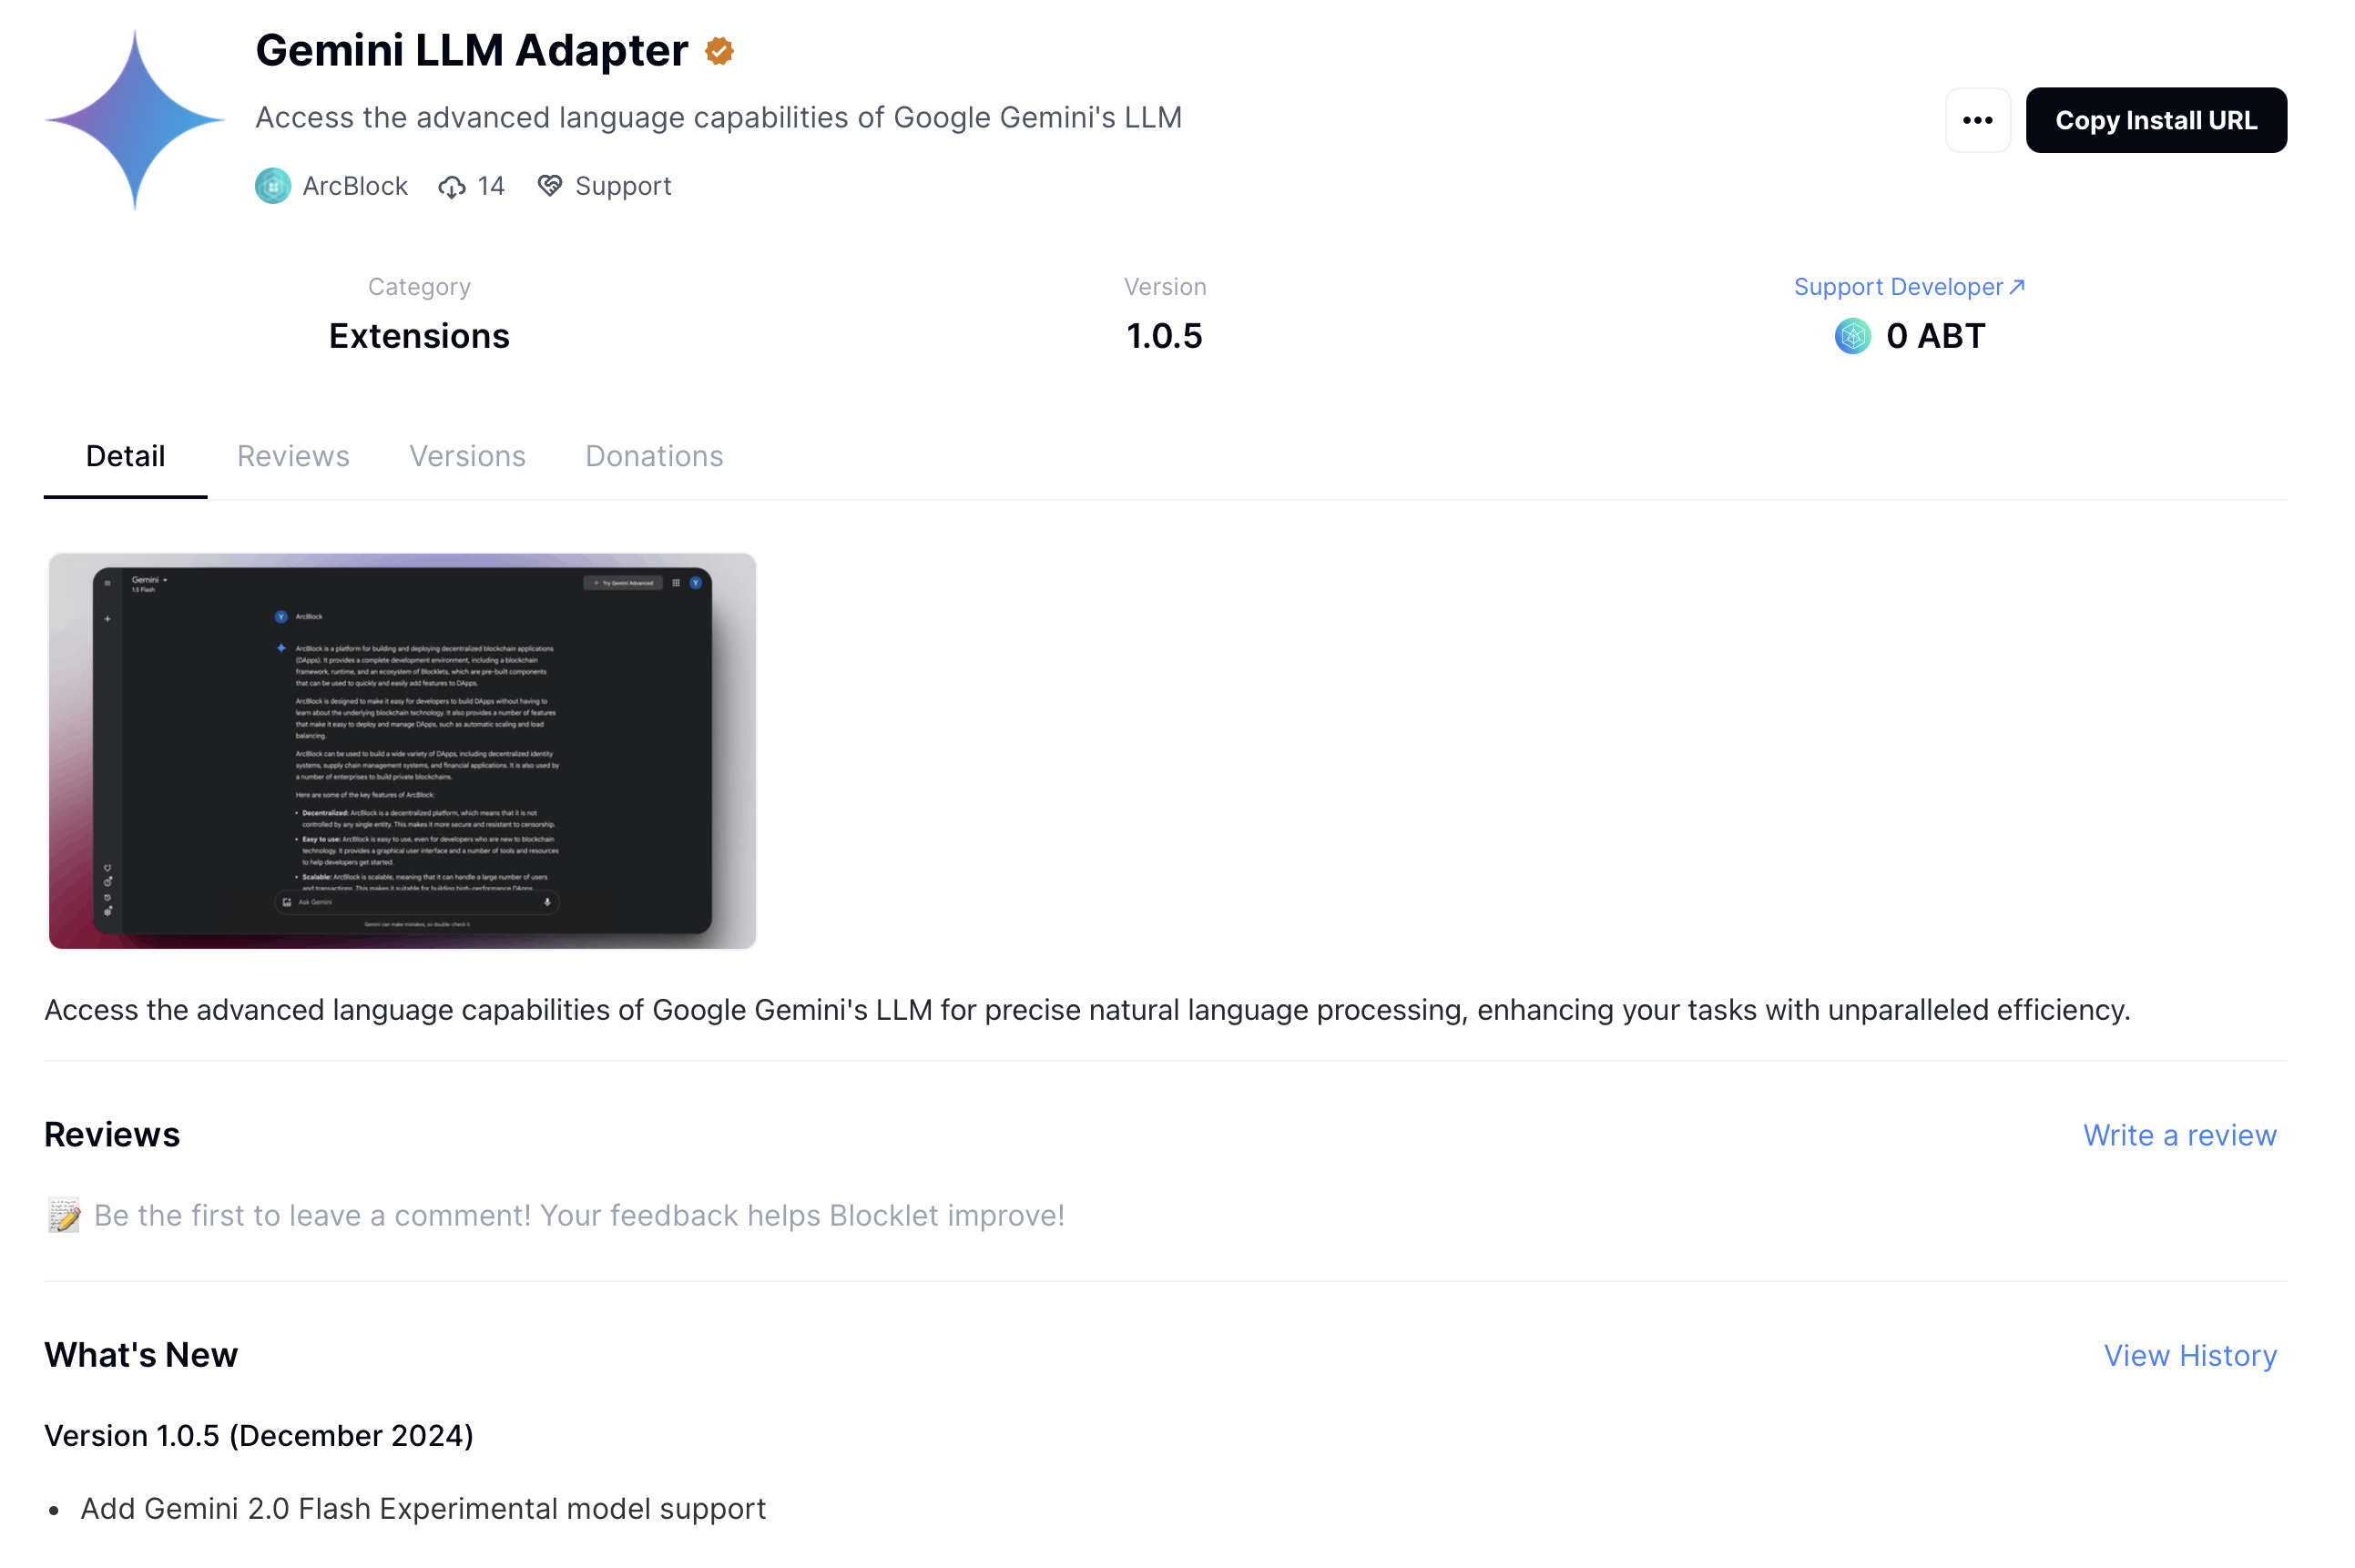Click the Write a review link

2179,1135
